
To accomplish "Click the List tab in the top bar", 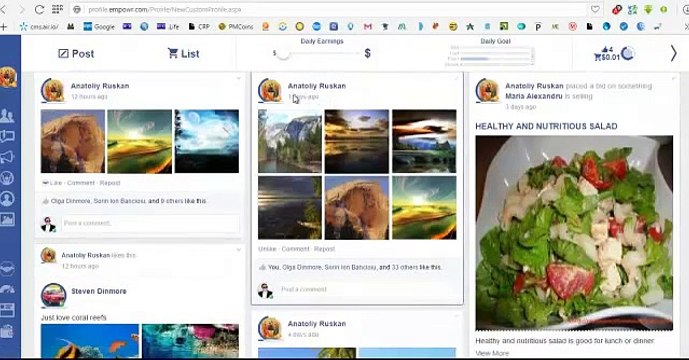I will point(184,54).
